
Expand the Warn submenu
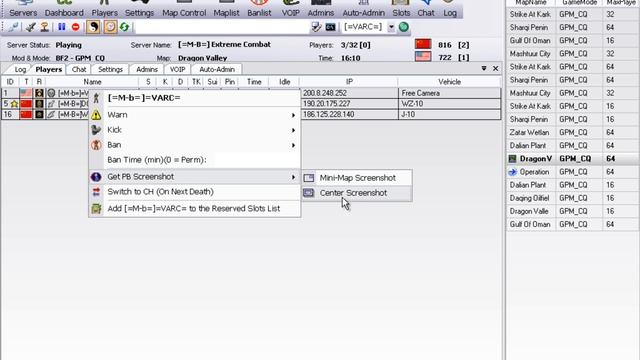[x=194, y=115]
